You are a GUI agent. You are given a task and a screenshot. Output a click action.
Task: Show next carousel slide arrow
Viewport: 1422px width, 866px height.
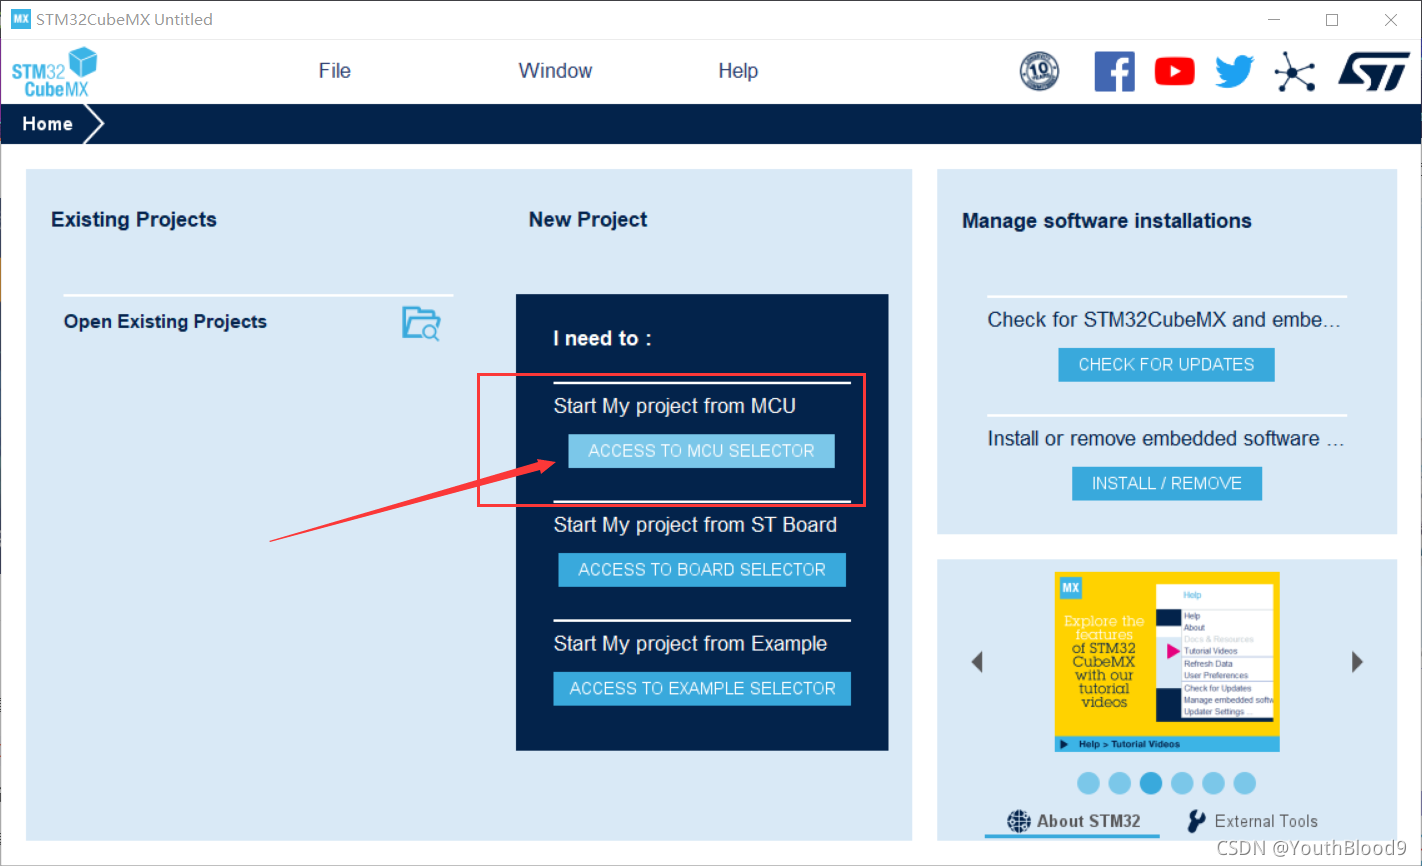coord(1357,661)
